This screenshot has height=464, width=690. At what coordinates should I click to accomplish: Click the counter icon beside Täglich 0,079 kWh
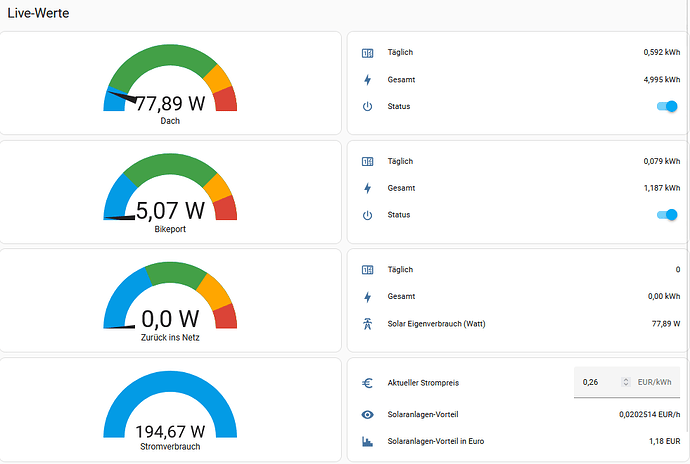tap(367, 162)
